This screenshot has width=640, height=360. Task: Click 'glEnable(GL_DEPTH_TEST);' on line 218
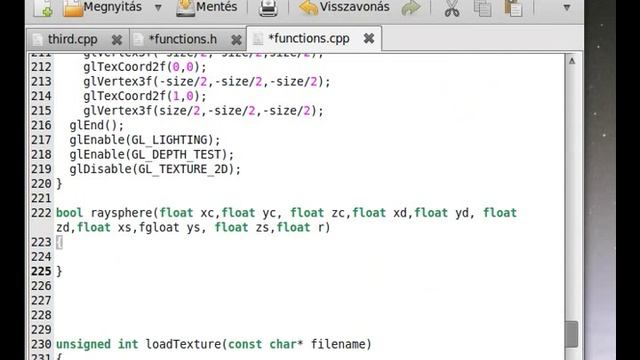(152, 155)
